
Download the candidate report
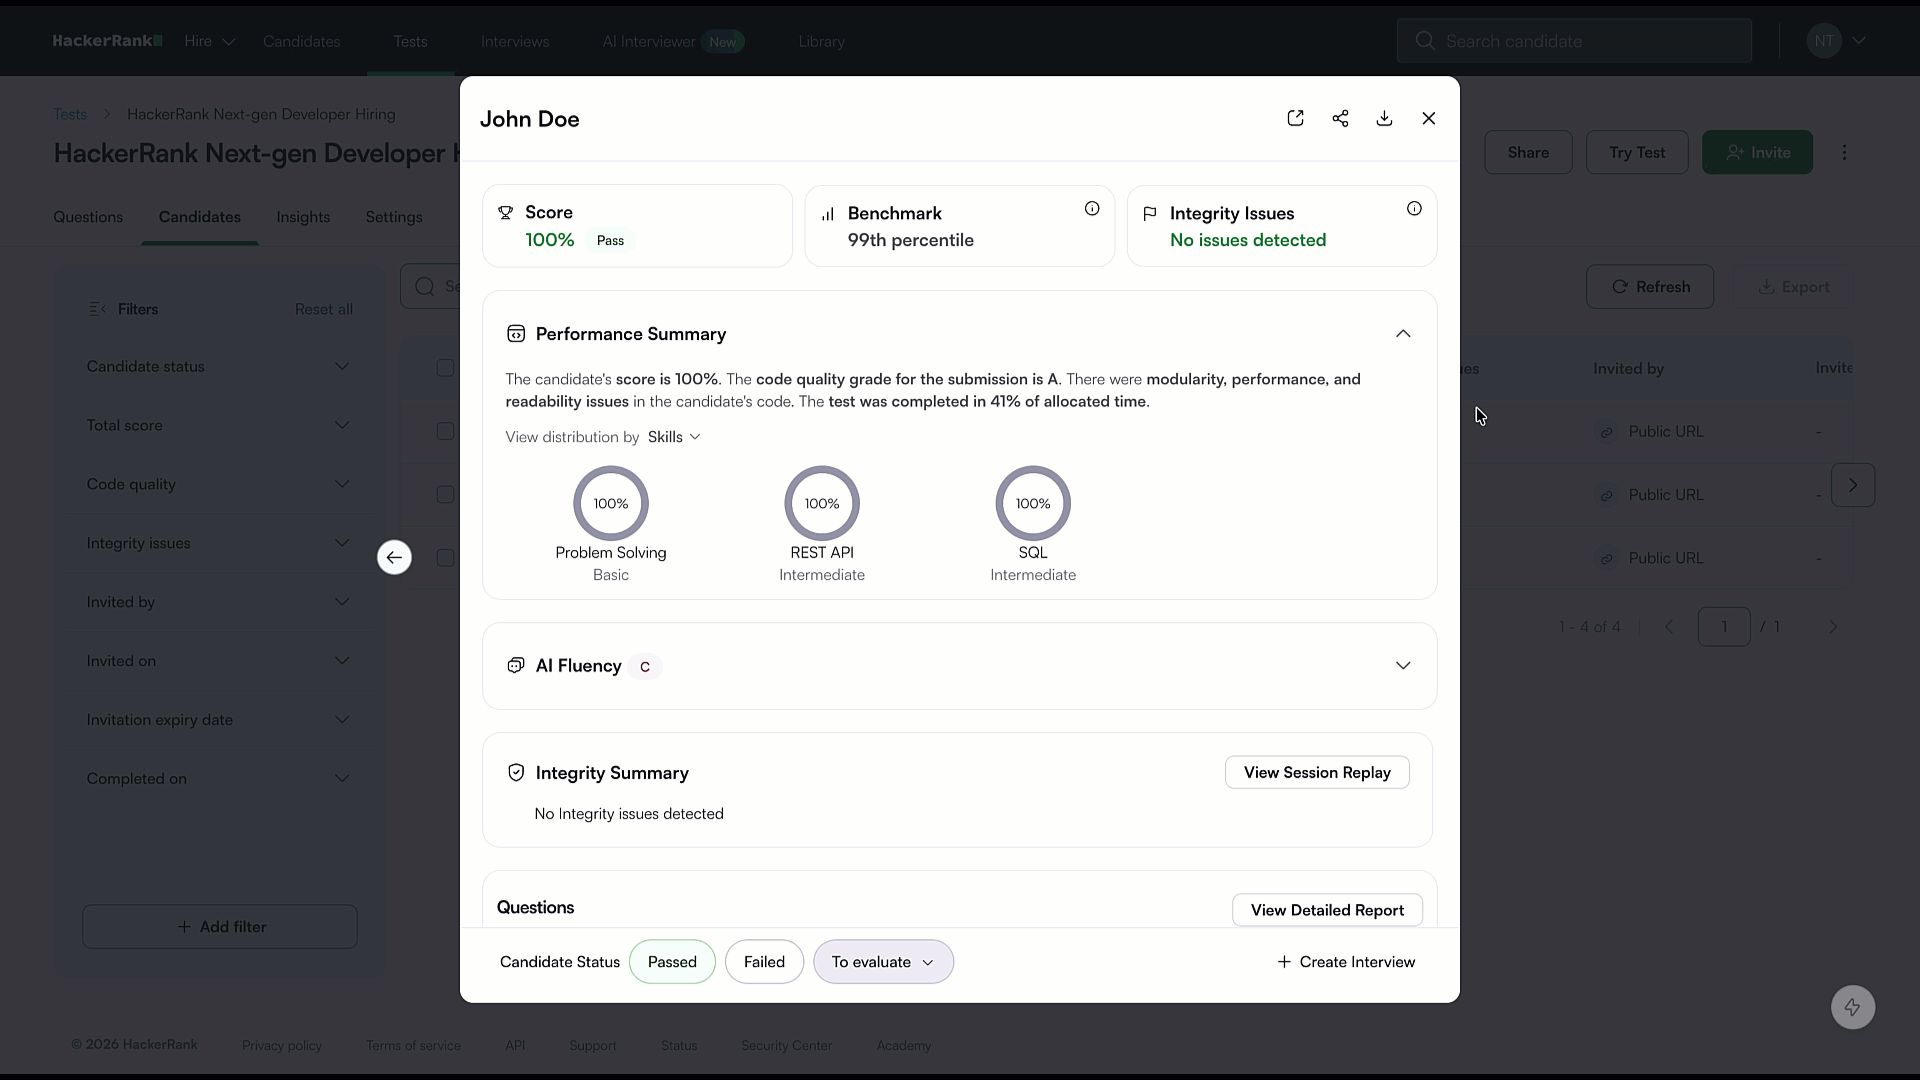(x=1384, y=118)
